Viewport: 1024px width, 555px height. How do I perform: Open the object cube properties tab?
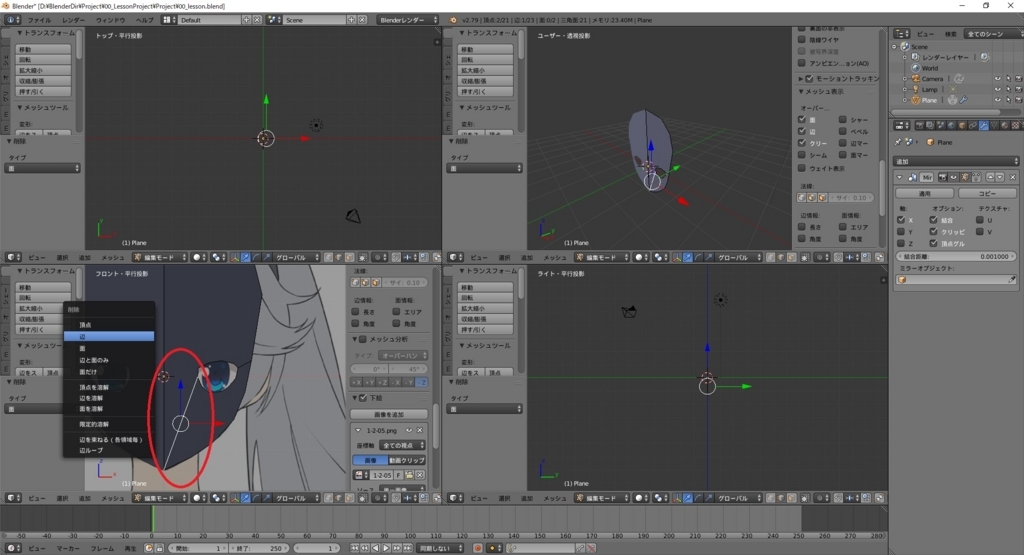962,125
